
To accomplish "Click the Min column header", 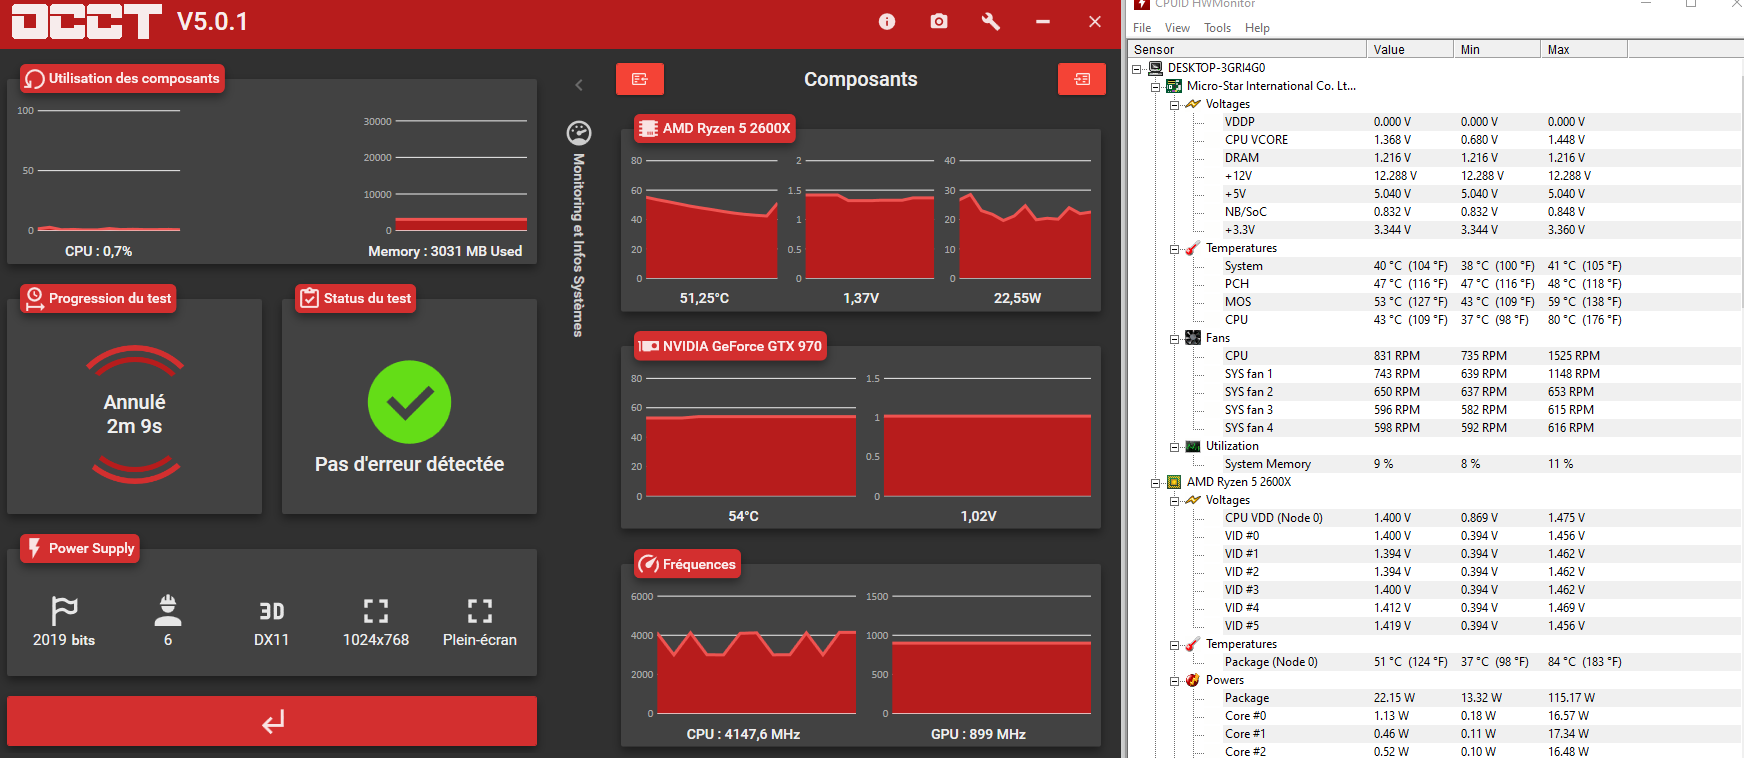I will [x=1497, y=49].
